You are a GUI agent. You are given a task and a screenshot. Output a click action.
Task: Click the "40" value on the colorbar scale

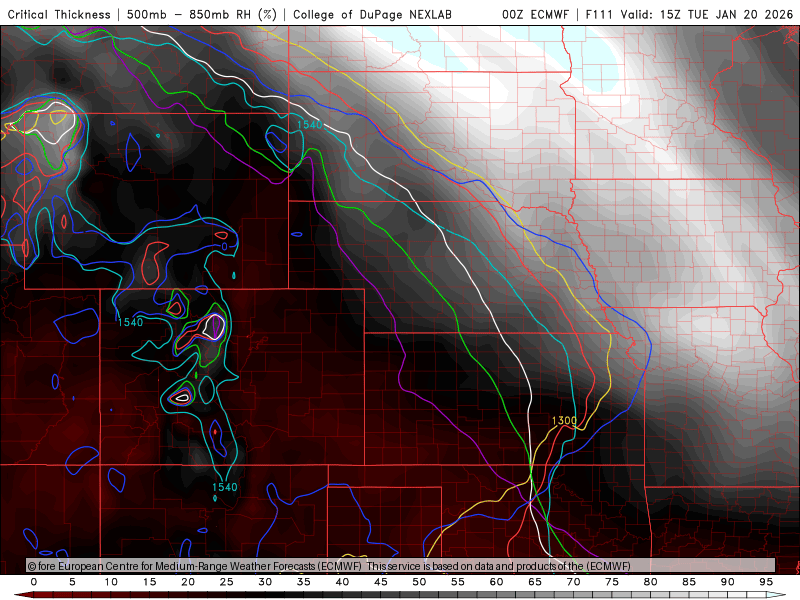[342, 582]
